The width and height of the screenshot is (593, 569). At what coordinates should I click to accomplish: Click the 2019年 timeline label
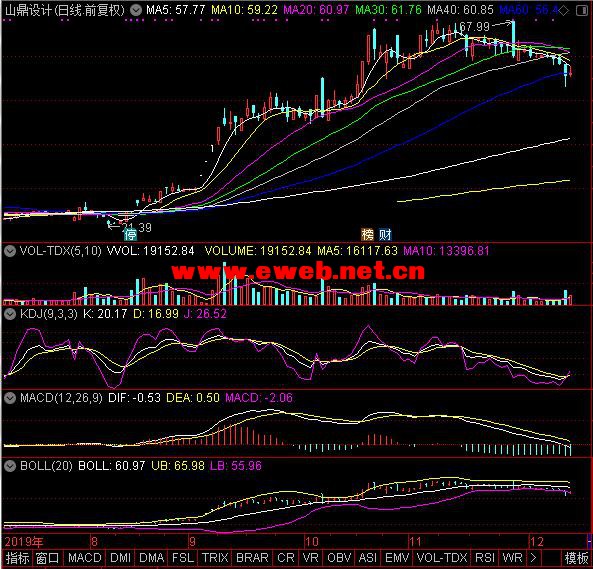[x=24, y=542]
